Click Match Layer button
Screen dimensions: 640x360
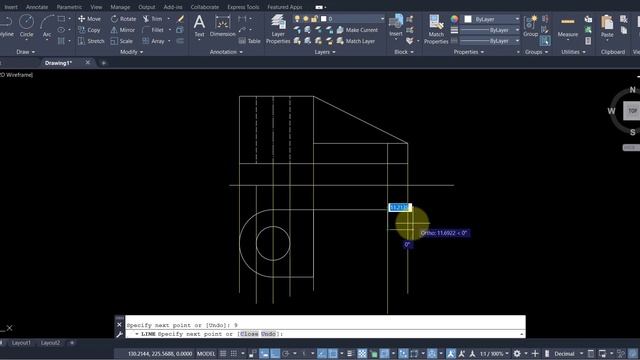tap(356, 41)
